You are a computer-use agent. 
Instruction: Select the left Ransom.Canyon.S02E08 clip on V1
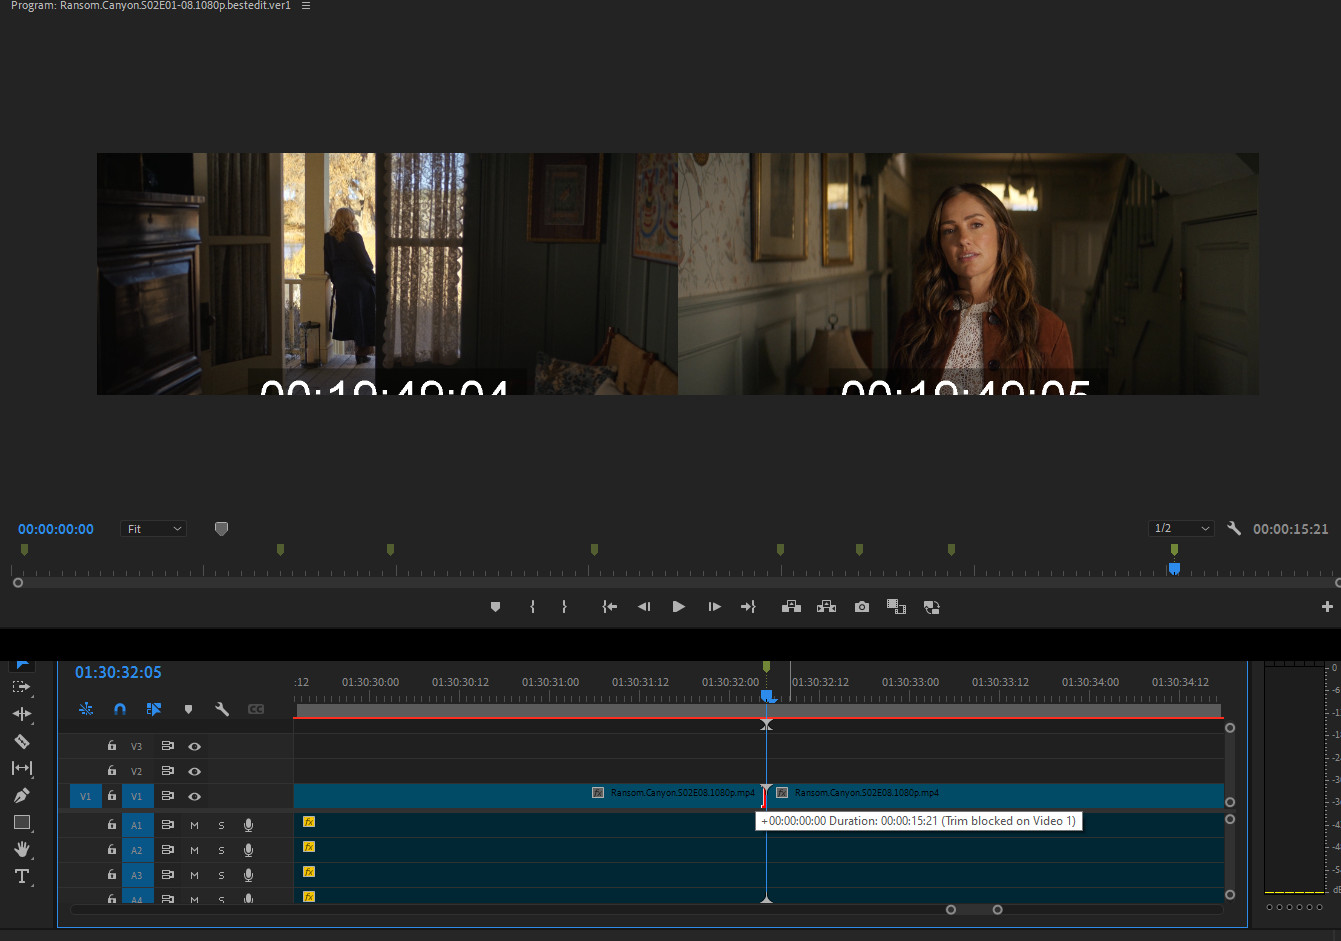530,796
